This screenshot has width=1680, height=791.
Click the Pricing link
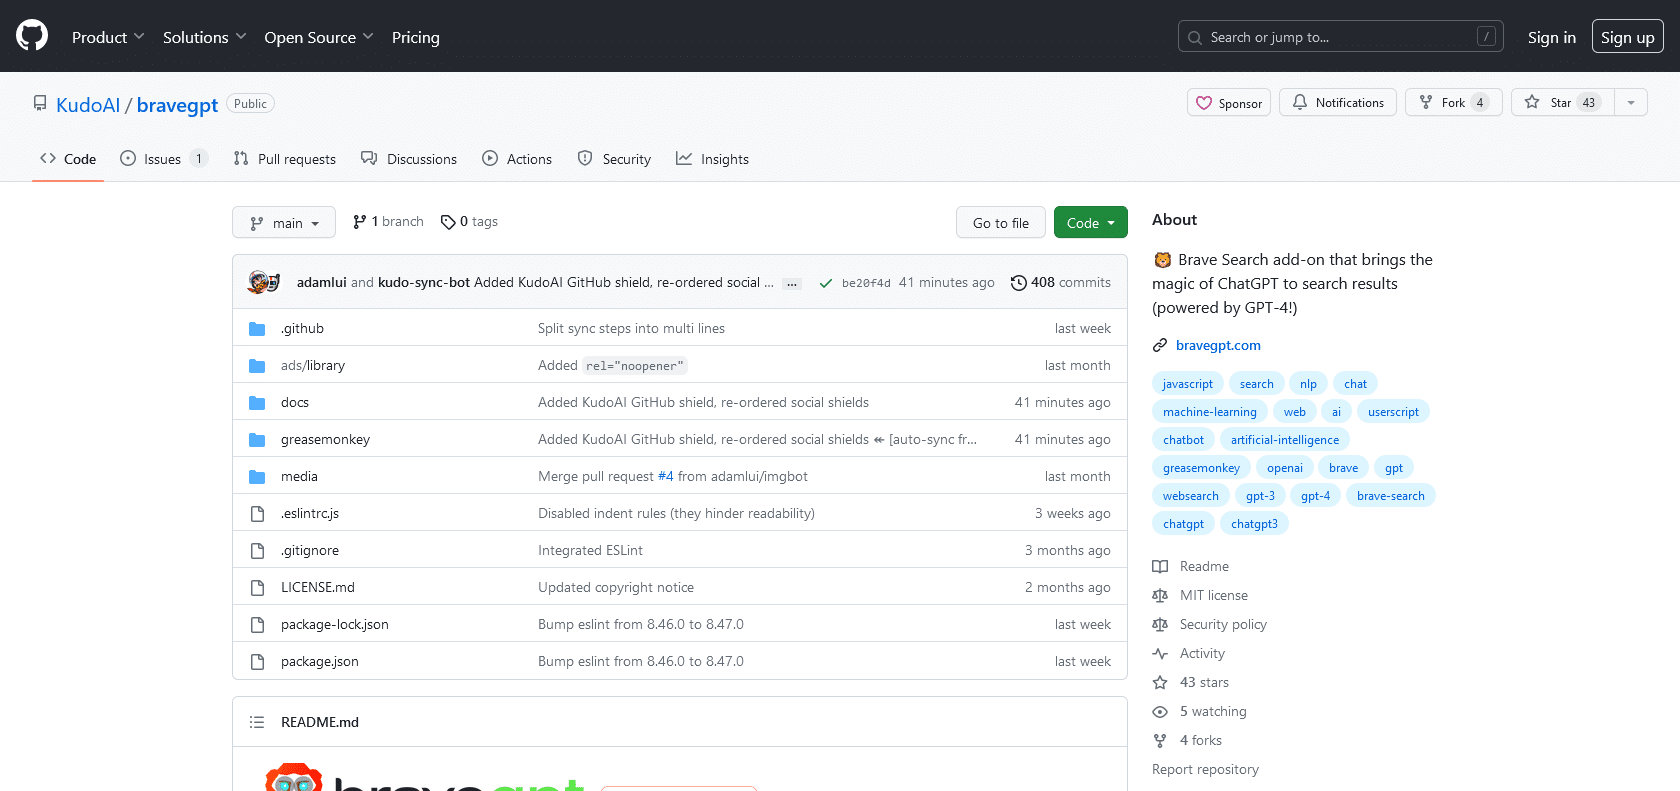[416, 37]
